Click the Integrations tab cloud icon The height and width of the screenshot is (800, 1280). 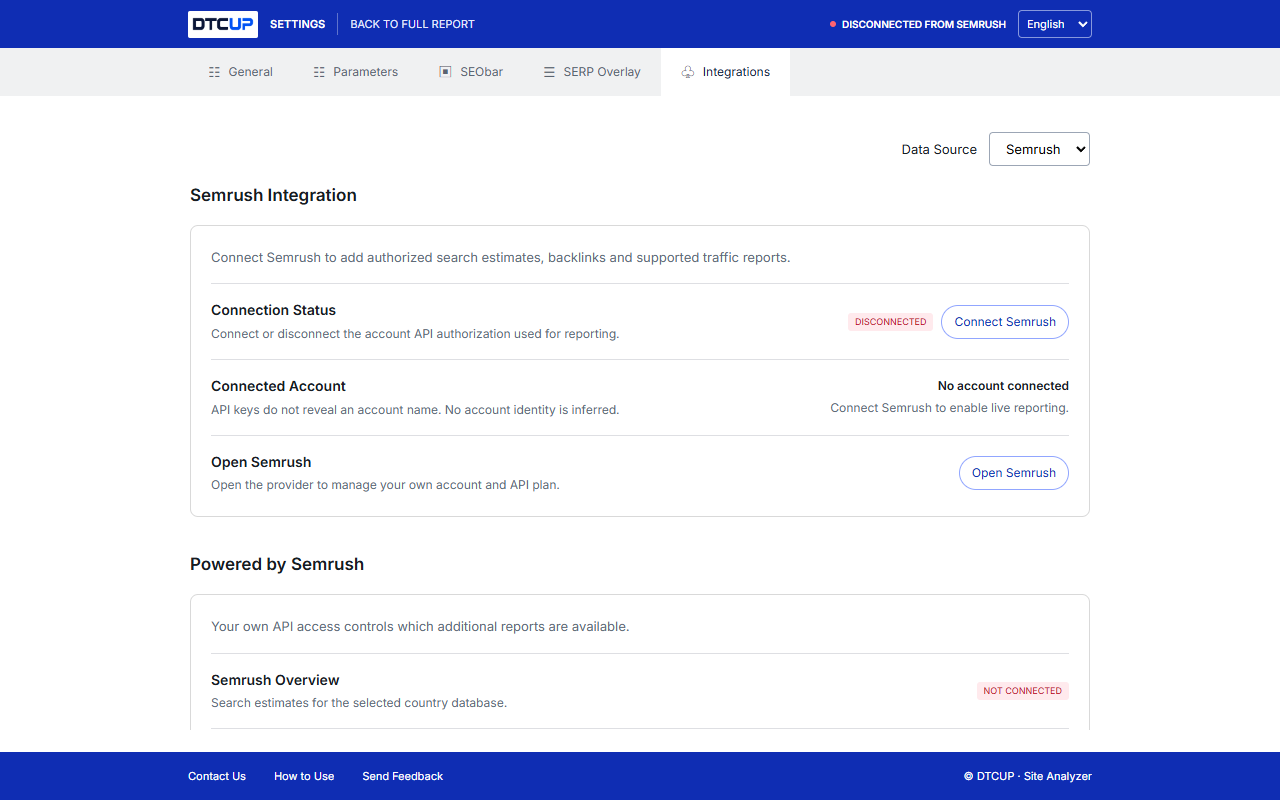pyautogui.click(x=688, y=72)
